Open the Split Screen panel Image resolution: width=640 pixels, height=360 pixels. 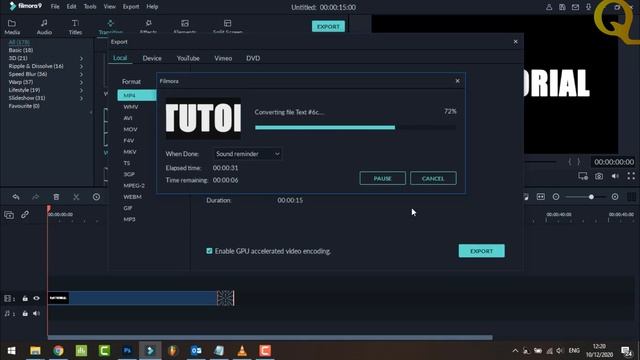(x=227, y=27)
